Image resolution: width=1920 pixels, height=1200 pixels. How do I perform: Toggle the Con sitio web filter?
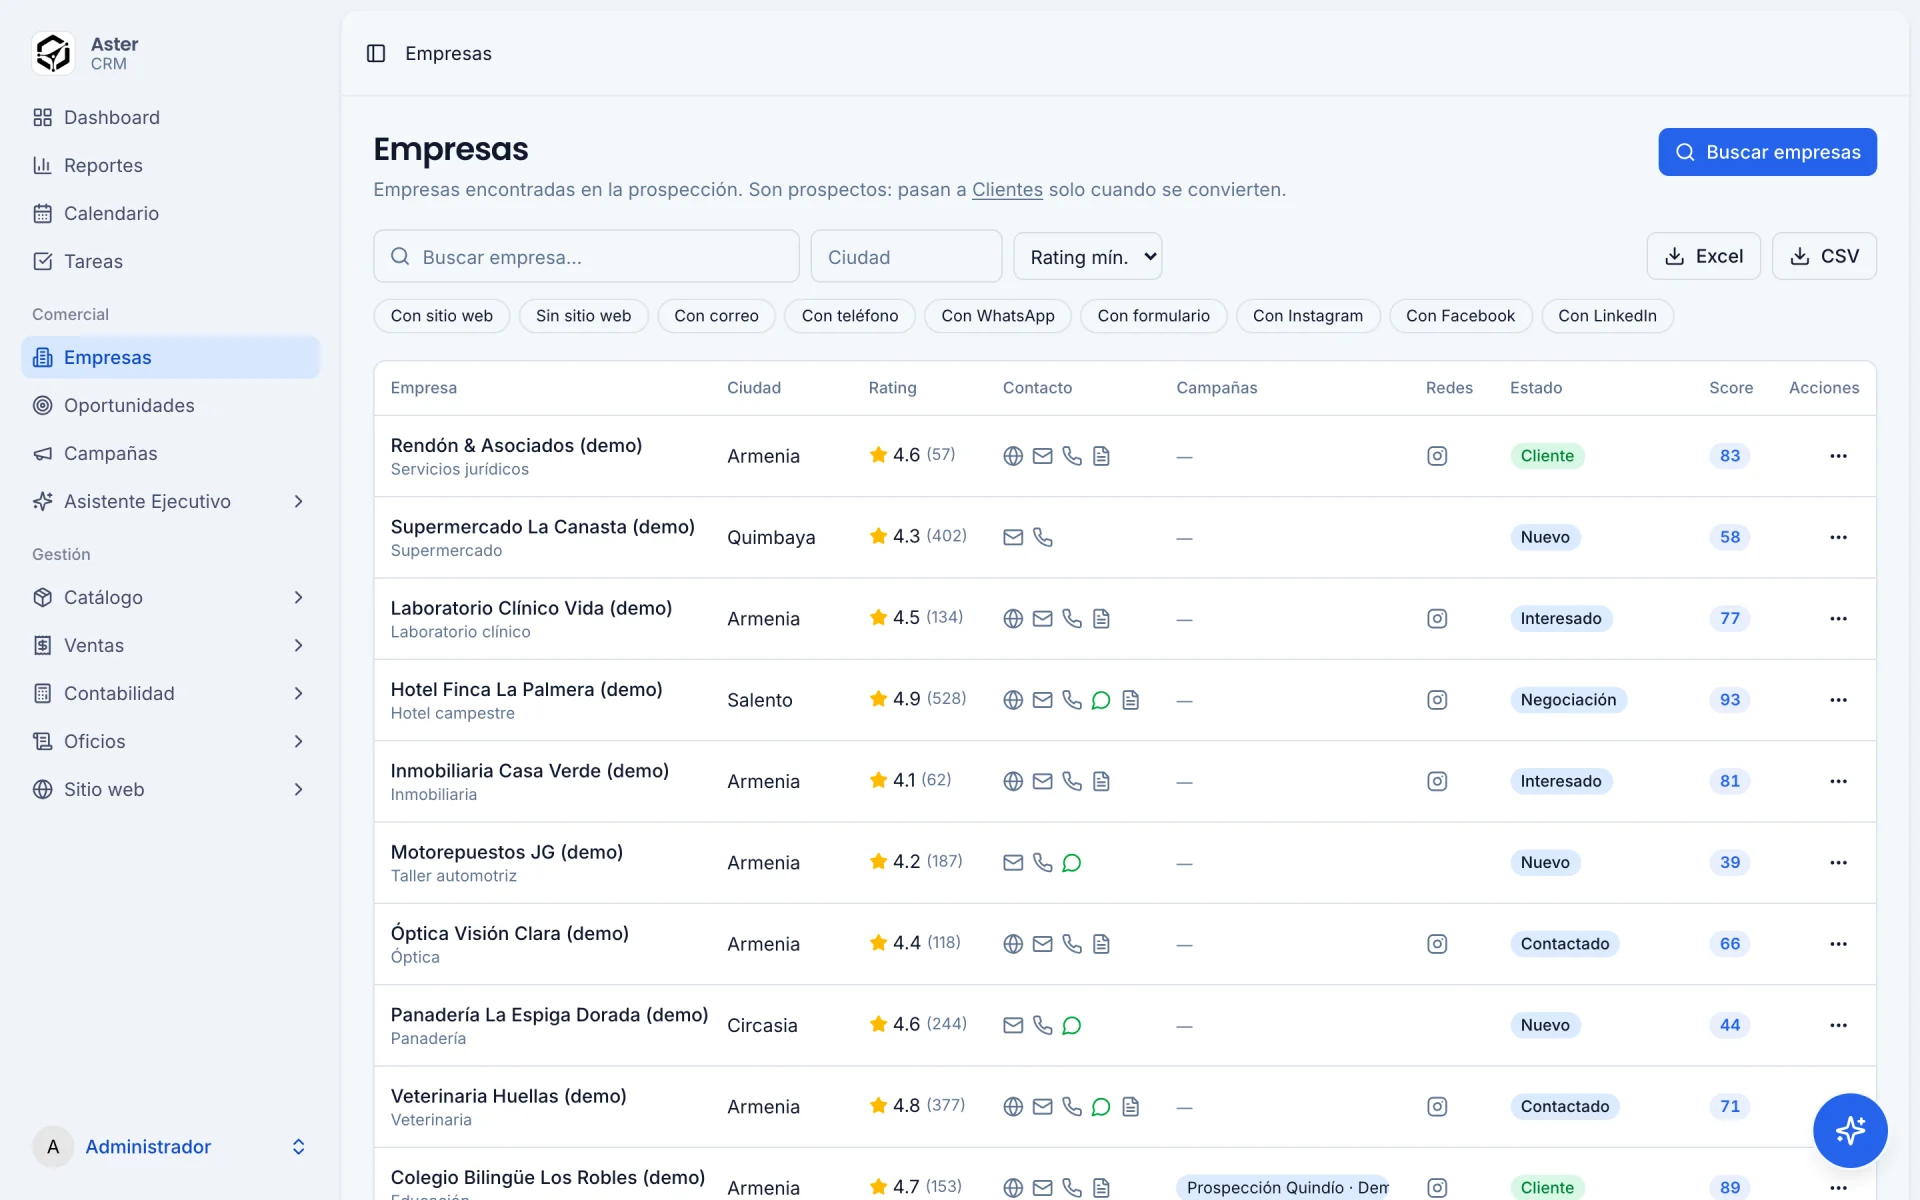click(442, 316)
